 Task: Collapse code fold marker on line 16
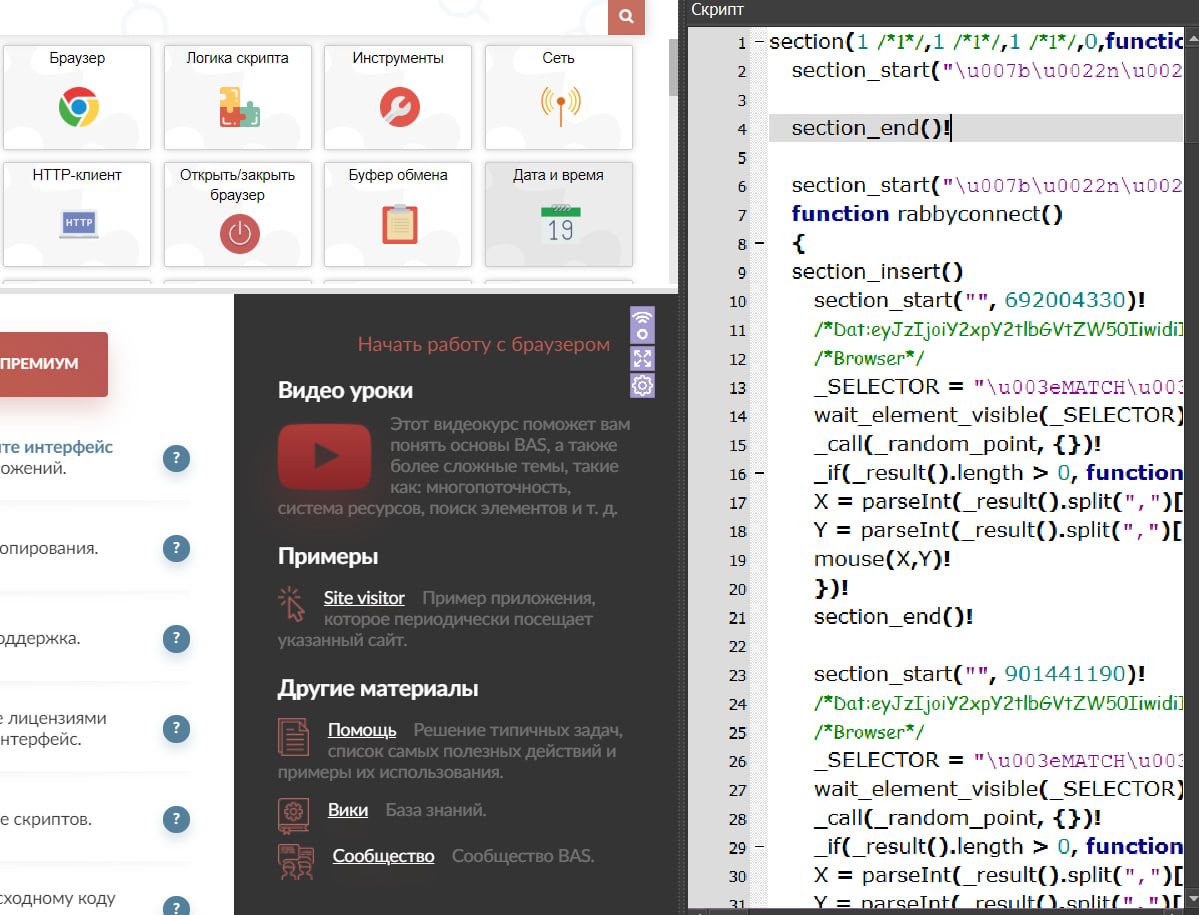[760, 473]
